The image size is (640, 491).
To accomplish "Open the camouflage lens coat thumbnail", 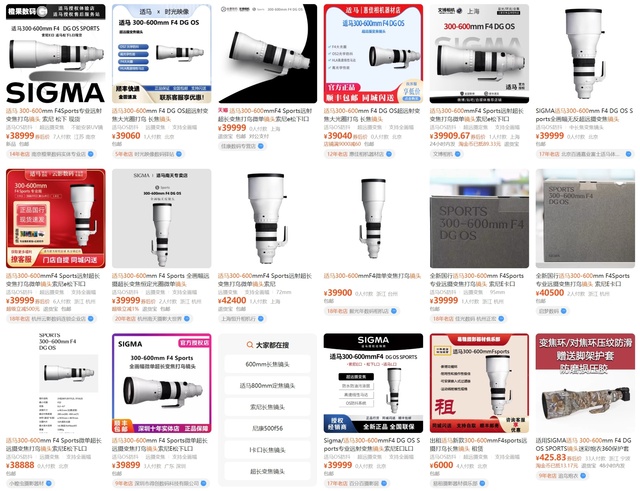I will point(585,383).
